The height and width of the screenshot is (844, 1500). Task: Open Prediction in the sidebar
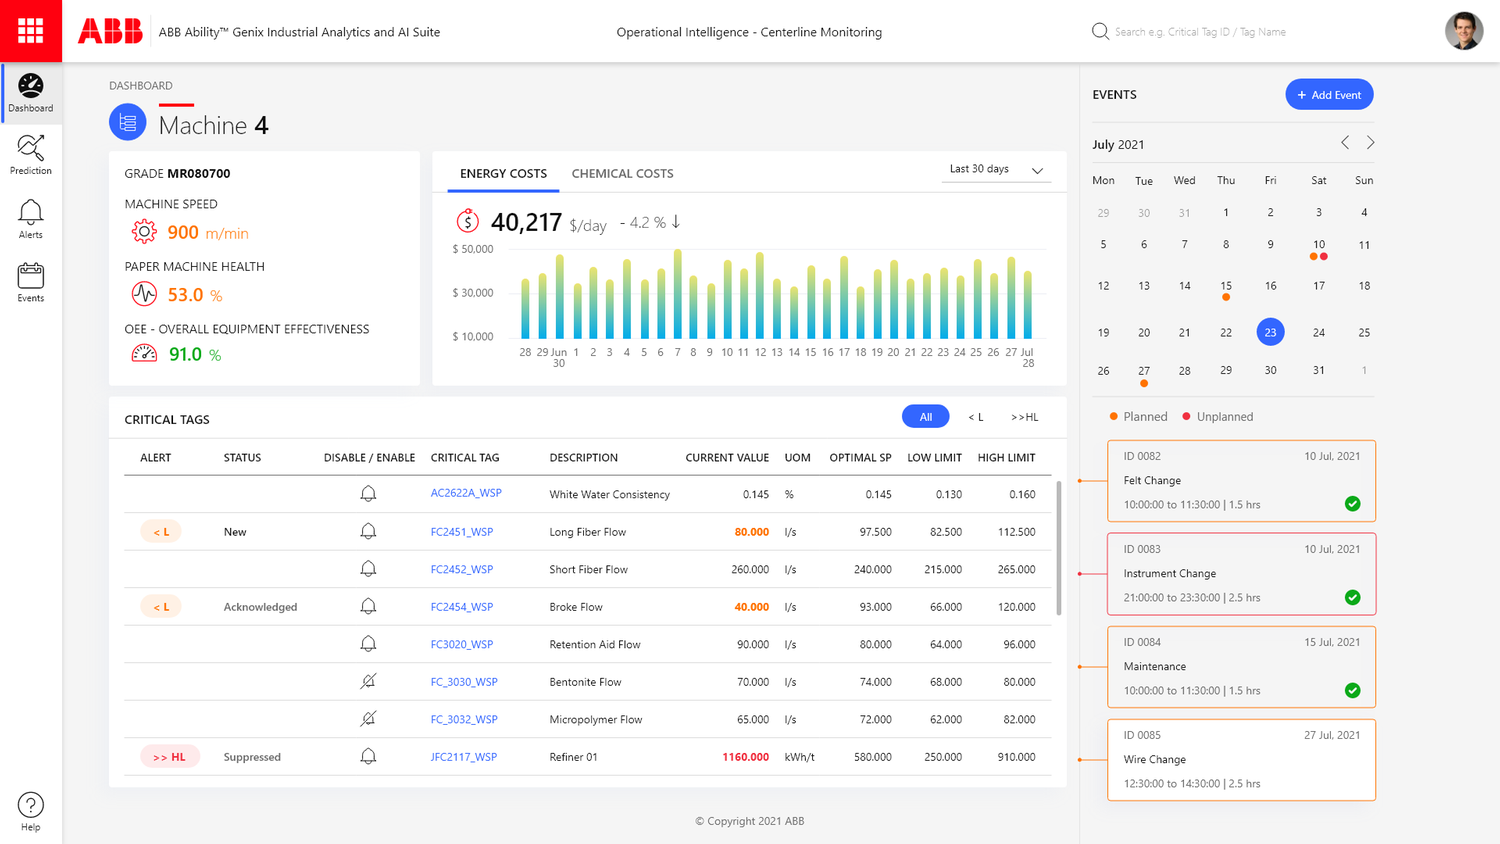tap(31, 155)
